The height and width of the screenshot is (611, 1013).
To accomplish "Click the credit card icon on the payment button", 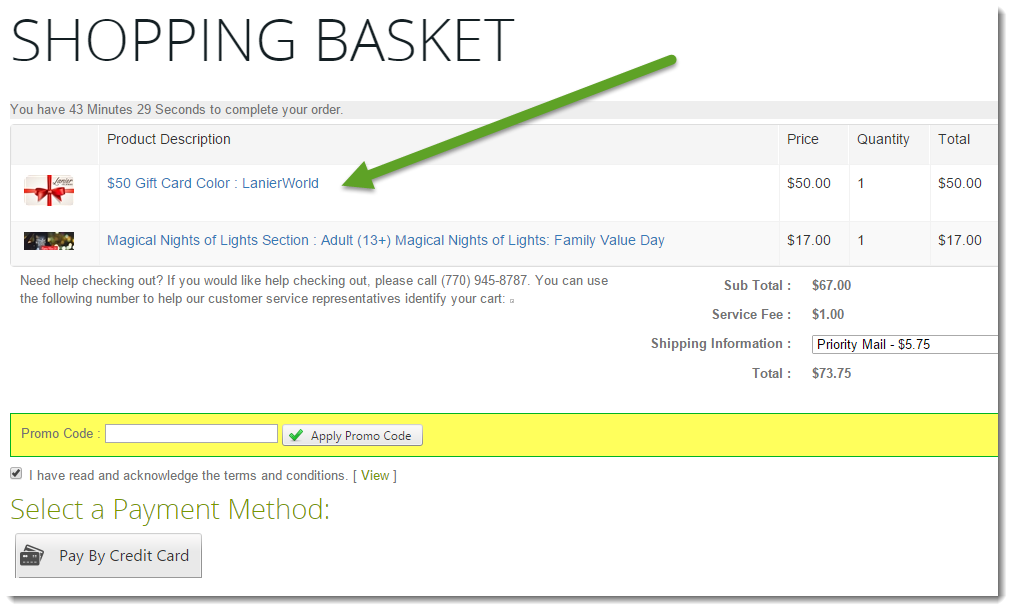I will pyautogui.click(x=32, y=556).
